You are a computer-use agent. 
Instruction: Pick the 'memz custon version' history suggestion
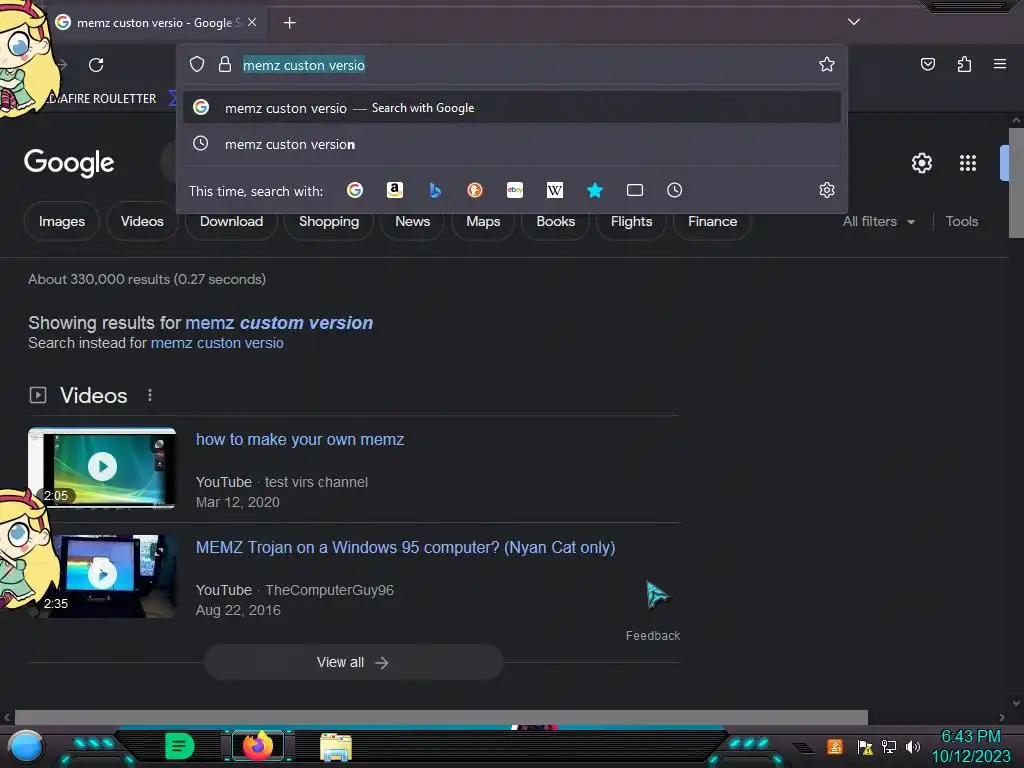coord(512,144)
